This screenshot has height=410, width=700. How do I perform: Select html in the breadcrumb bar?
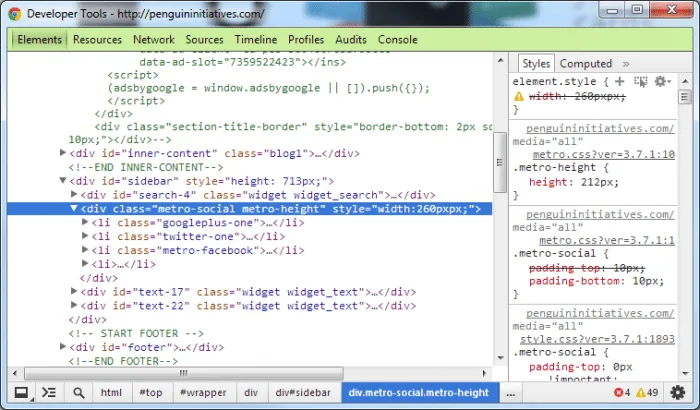point(111,393)
